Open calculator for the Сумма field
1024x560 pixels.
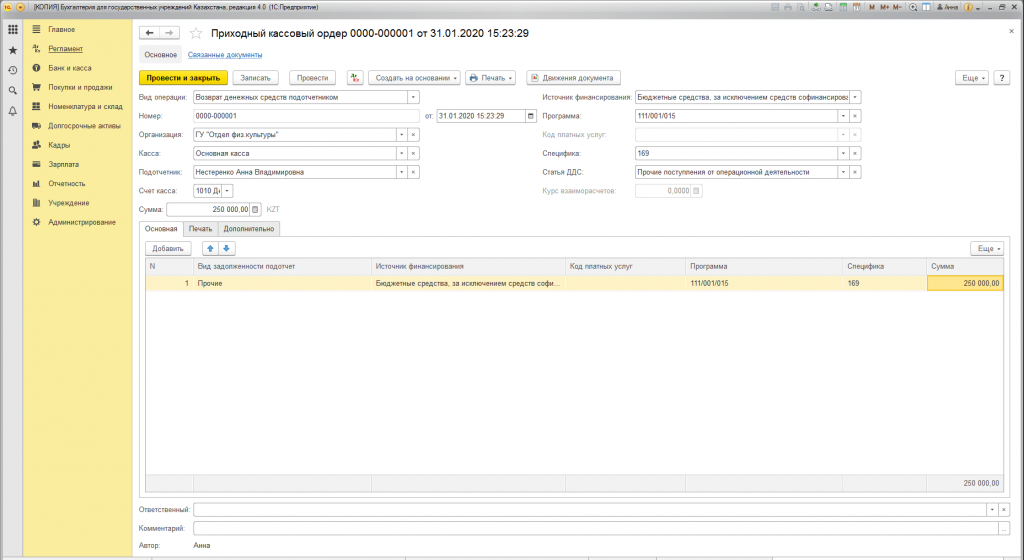(255, 210)
